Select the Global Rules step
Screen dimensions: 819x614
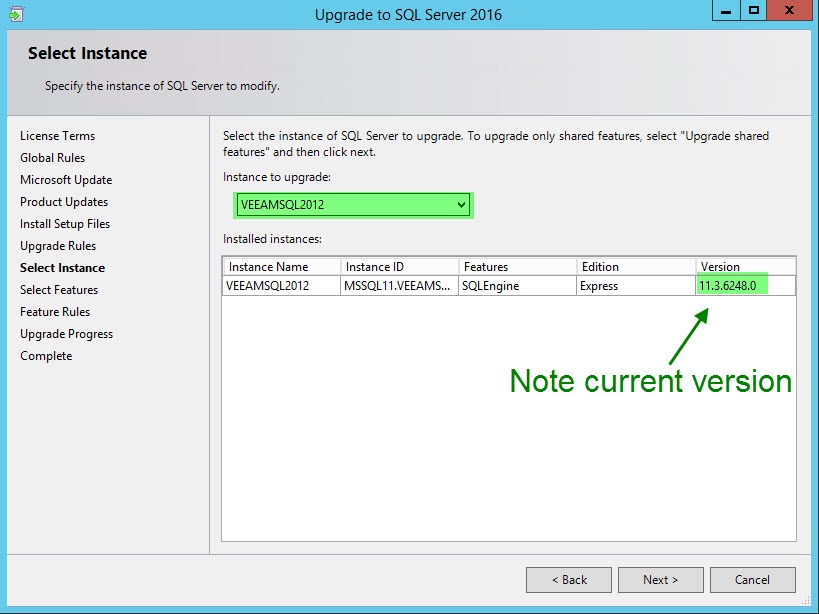tap(52, 158)
